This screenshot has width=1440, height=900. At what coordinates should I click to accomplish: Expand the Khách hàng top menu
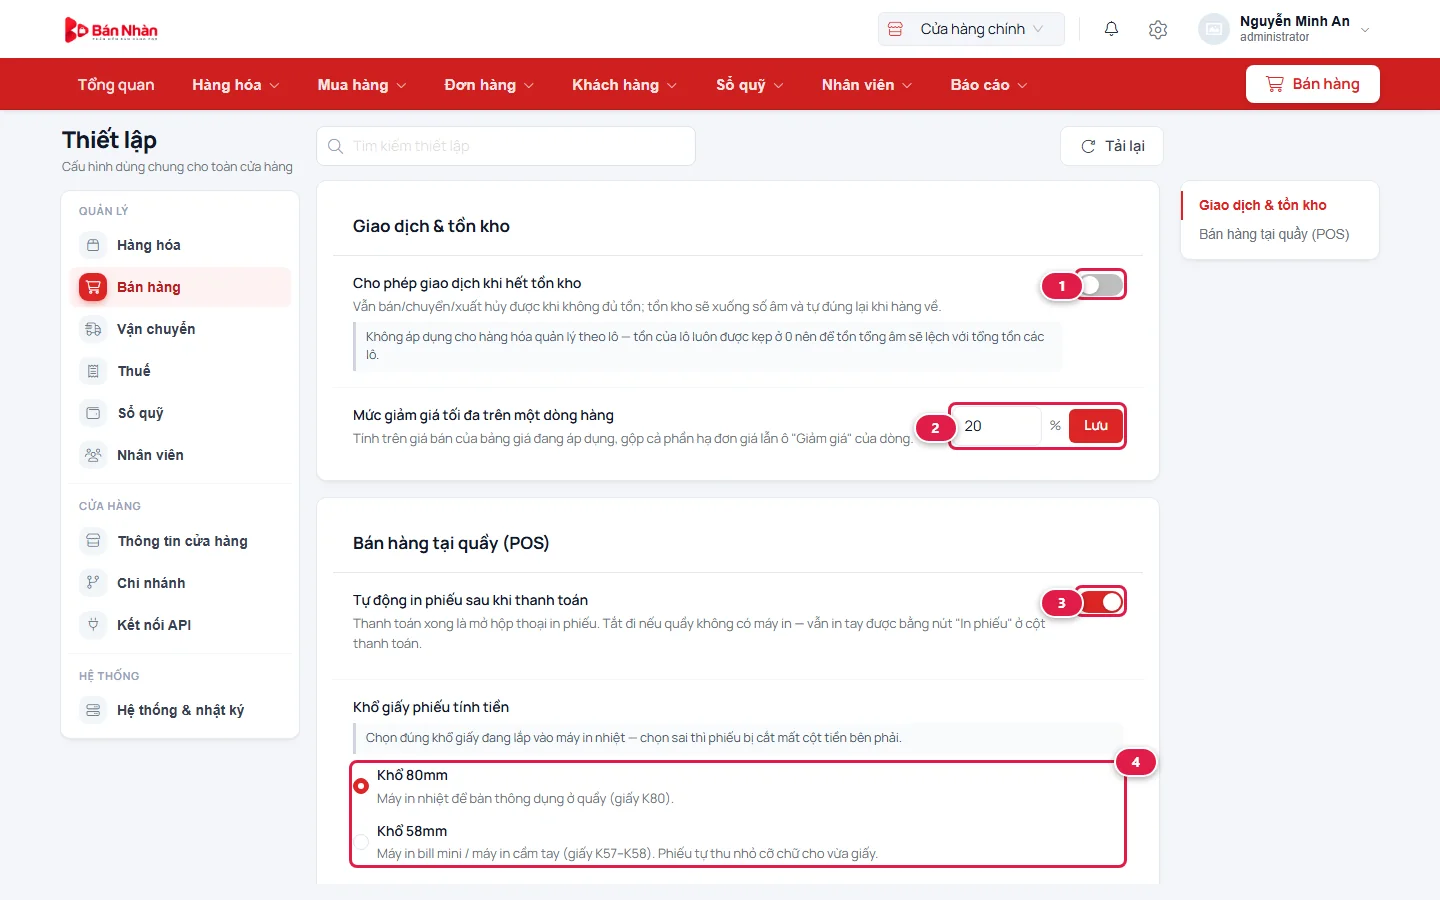click(624, 85)
